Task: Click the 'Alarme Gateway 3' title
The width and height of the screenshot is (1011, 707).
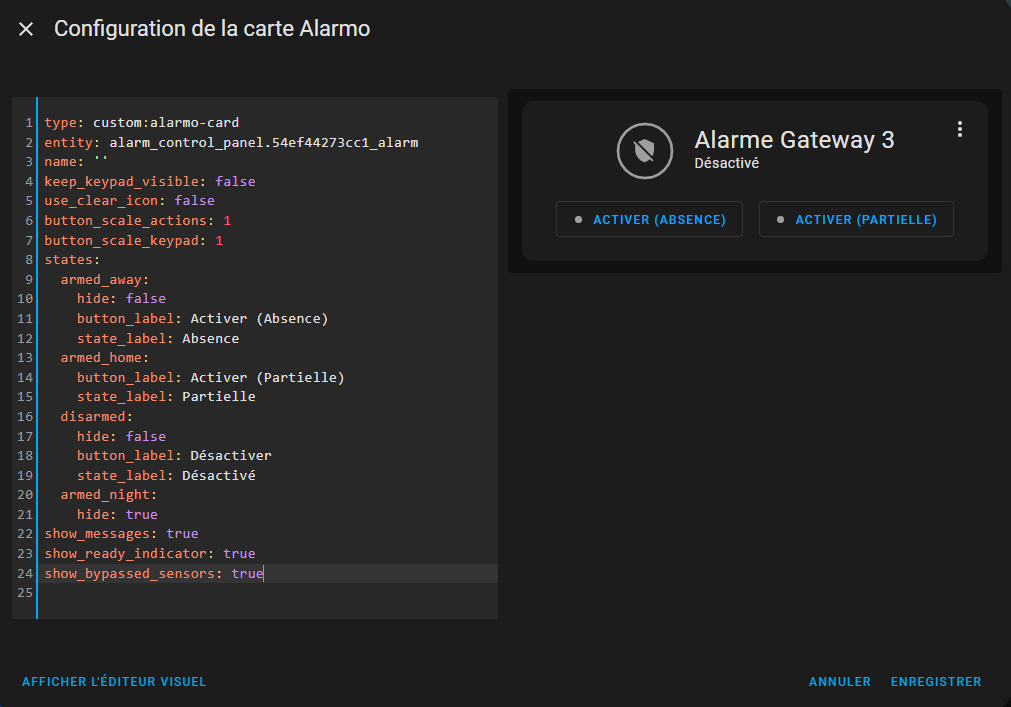Action: tap(794, 140)
